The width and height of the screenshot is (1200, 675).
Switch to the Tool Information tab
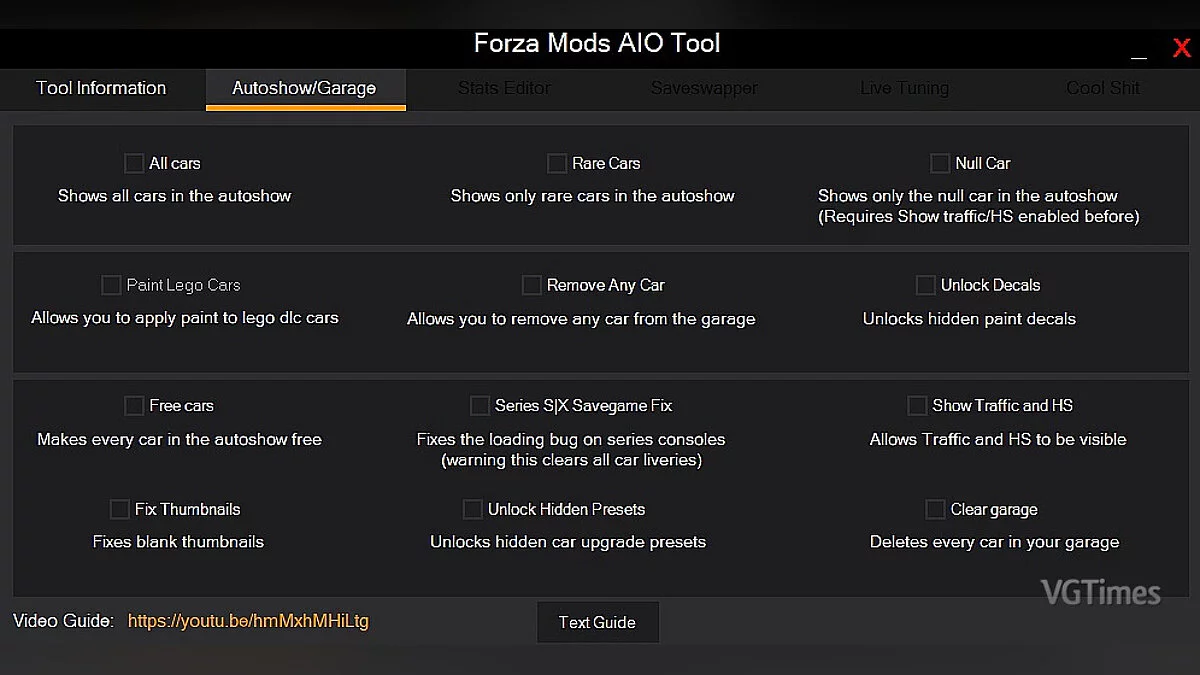click(100, 88)
